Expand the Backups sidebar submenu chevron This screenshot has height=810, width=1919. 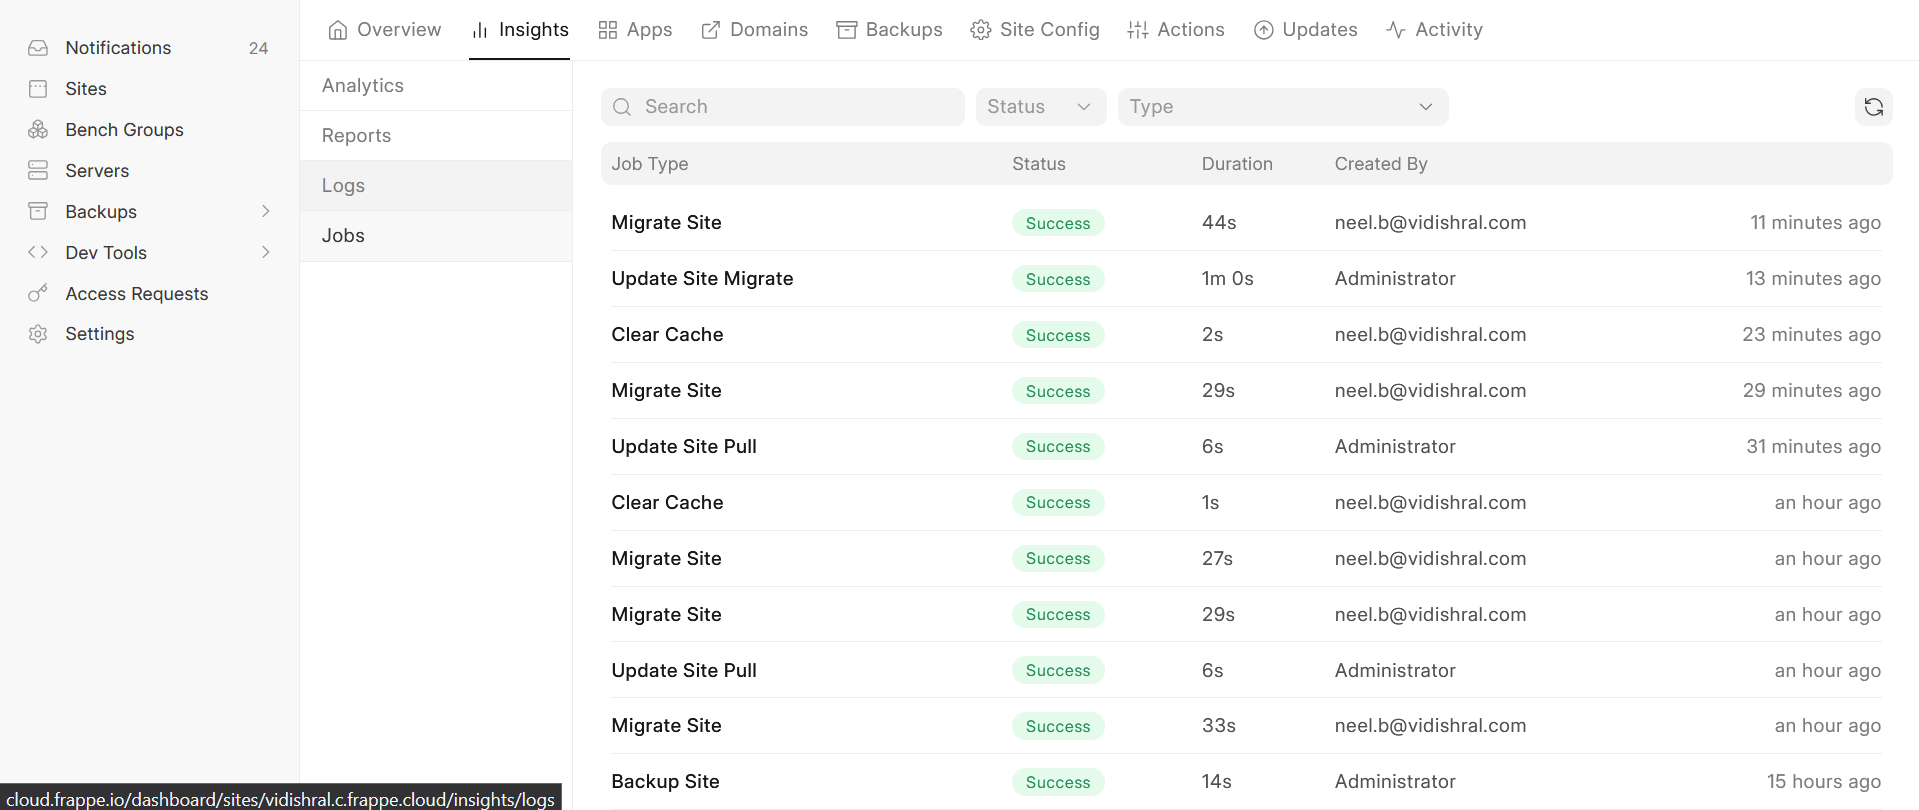point(265,212)
